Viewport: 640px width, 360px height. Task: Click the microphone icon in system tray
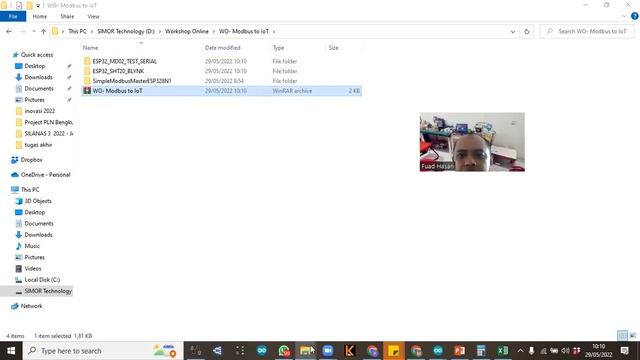[x=531, y=351]
